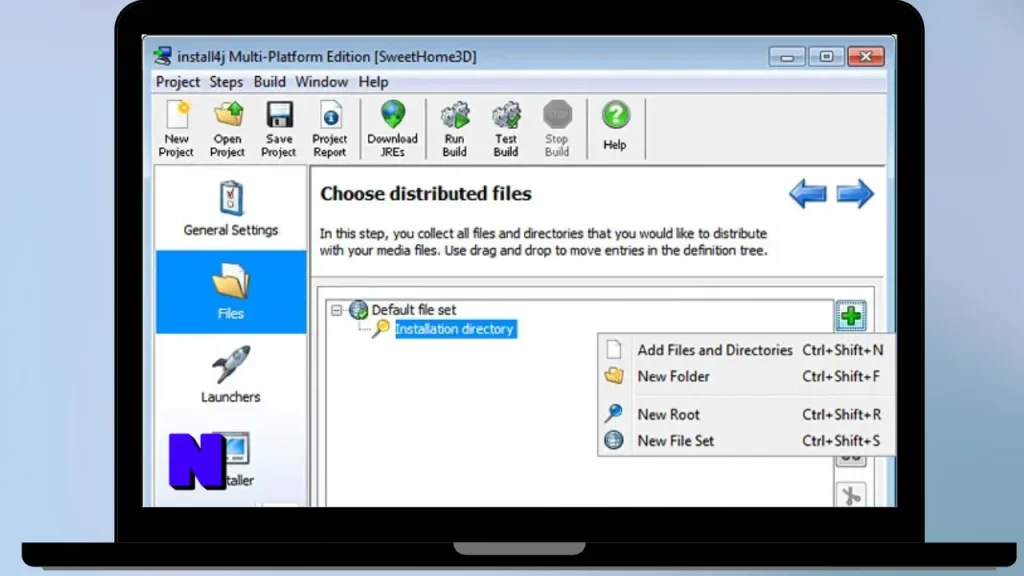The height and width of the screenshot is (576, 1024).
Task: Start Run Build
Action: (x=455, y=129)
